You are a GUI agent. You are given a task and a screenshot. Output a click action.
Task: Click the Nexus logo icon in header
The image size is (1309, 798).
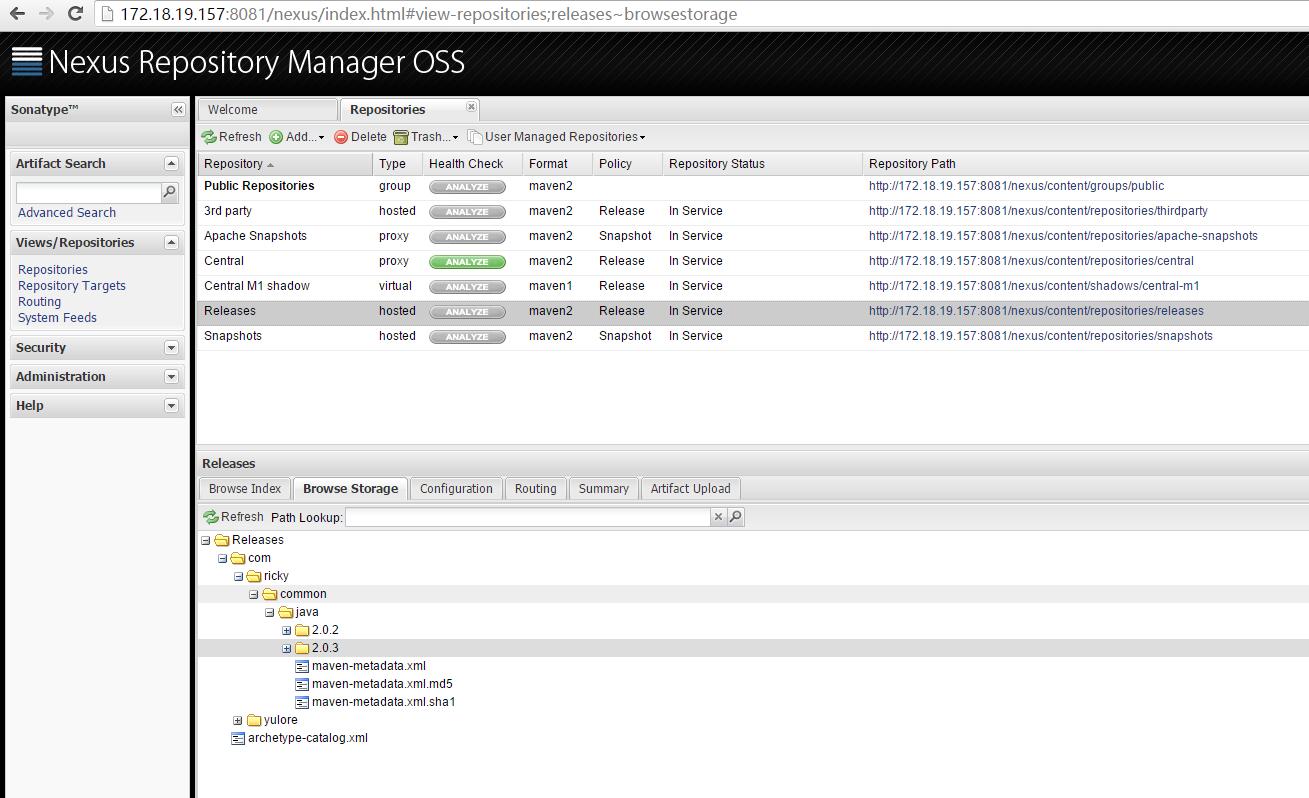click(27, 62)
